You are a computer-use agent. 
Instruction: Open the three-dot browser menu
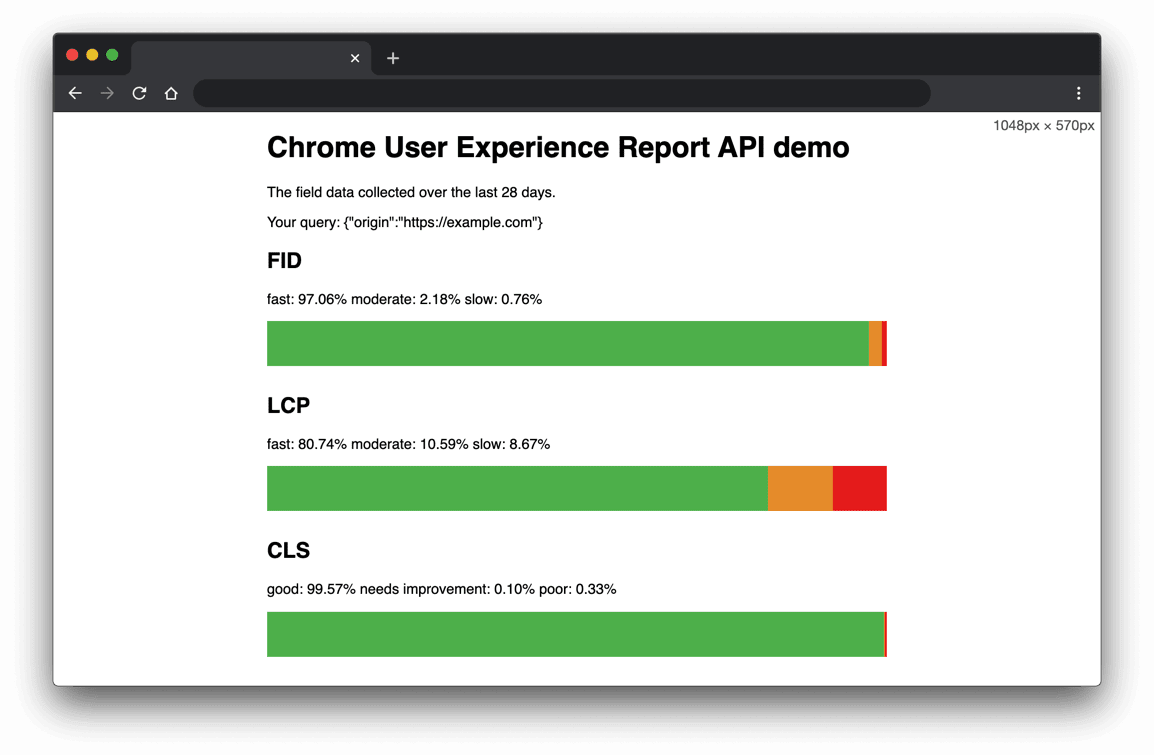[1078, 93]
